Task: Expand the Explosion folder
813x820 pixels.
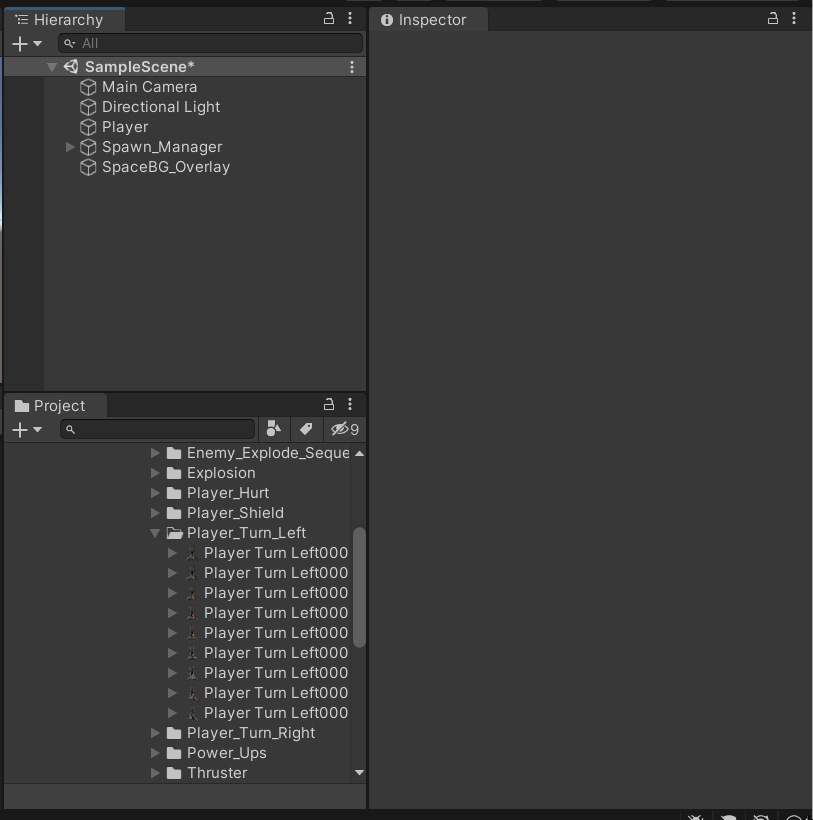Action: point(155,473)
